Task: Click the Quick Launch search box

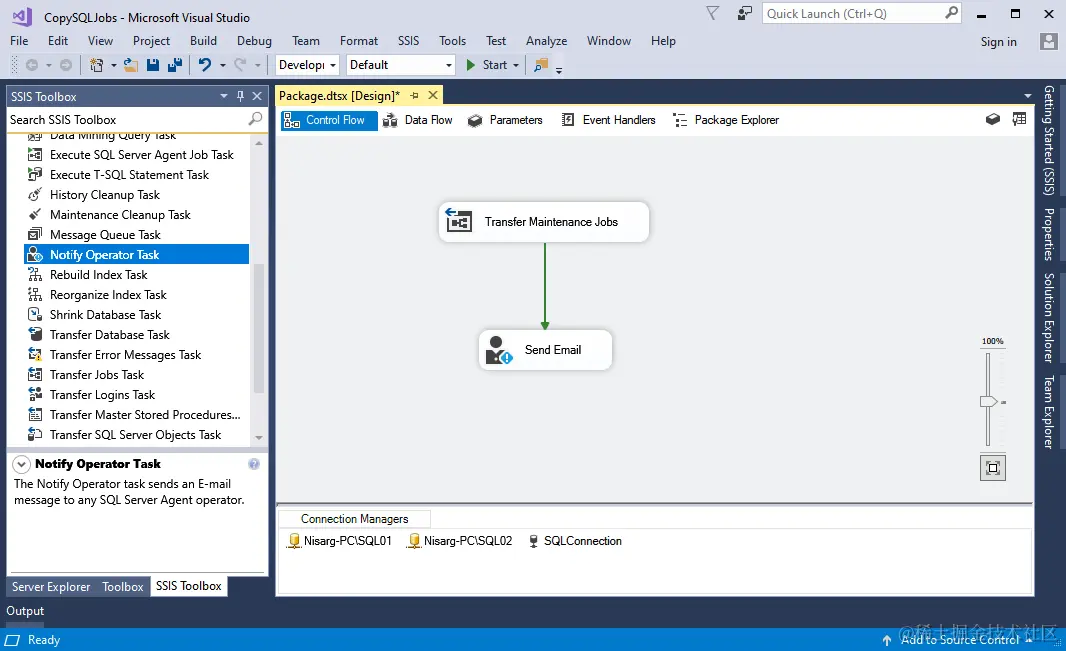Action: [x=861, y=14]
